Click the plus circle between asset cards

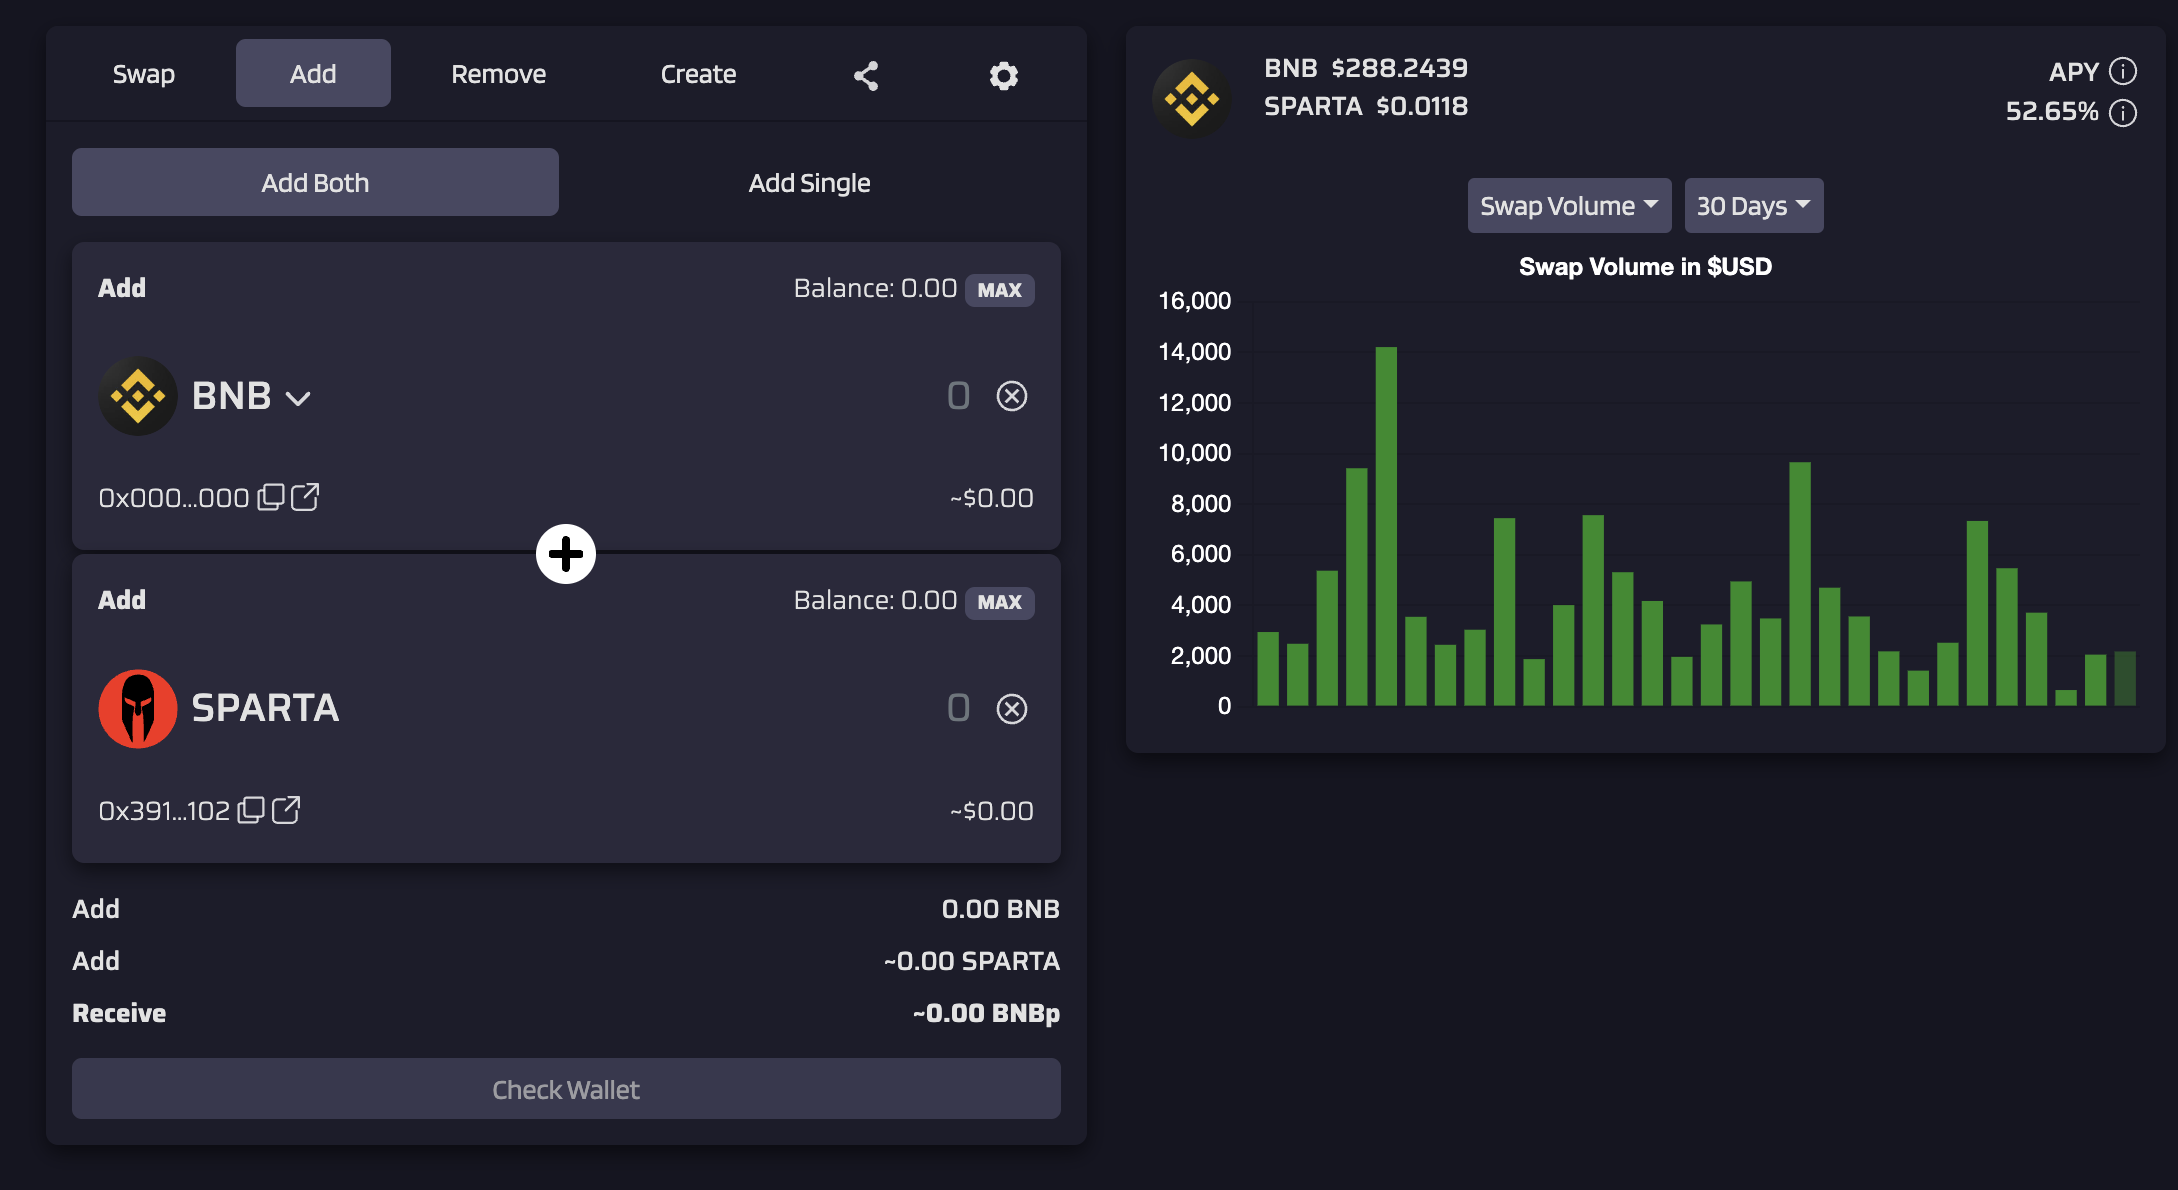click(x=566, y=554)
